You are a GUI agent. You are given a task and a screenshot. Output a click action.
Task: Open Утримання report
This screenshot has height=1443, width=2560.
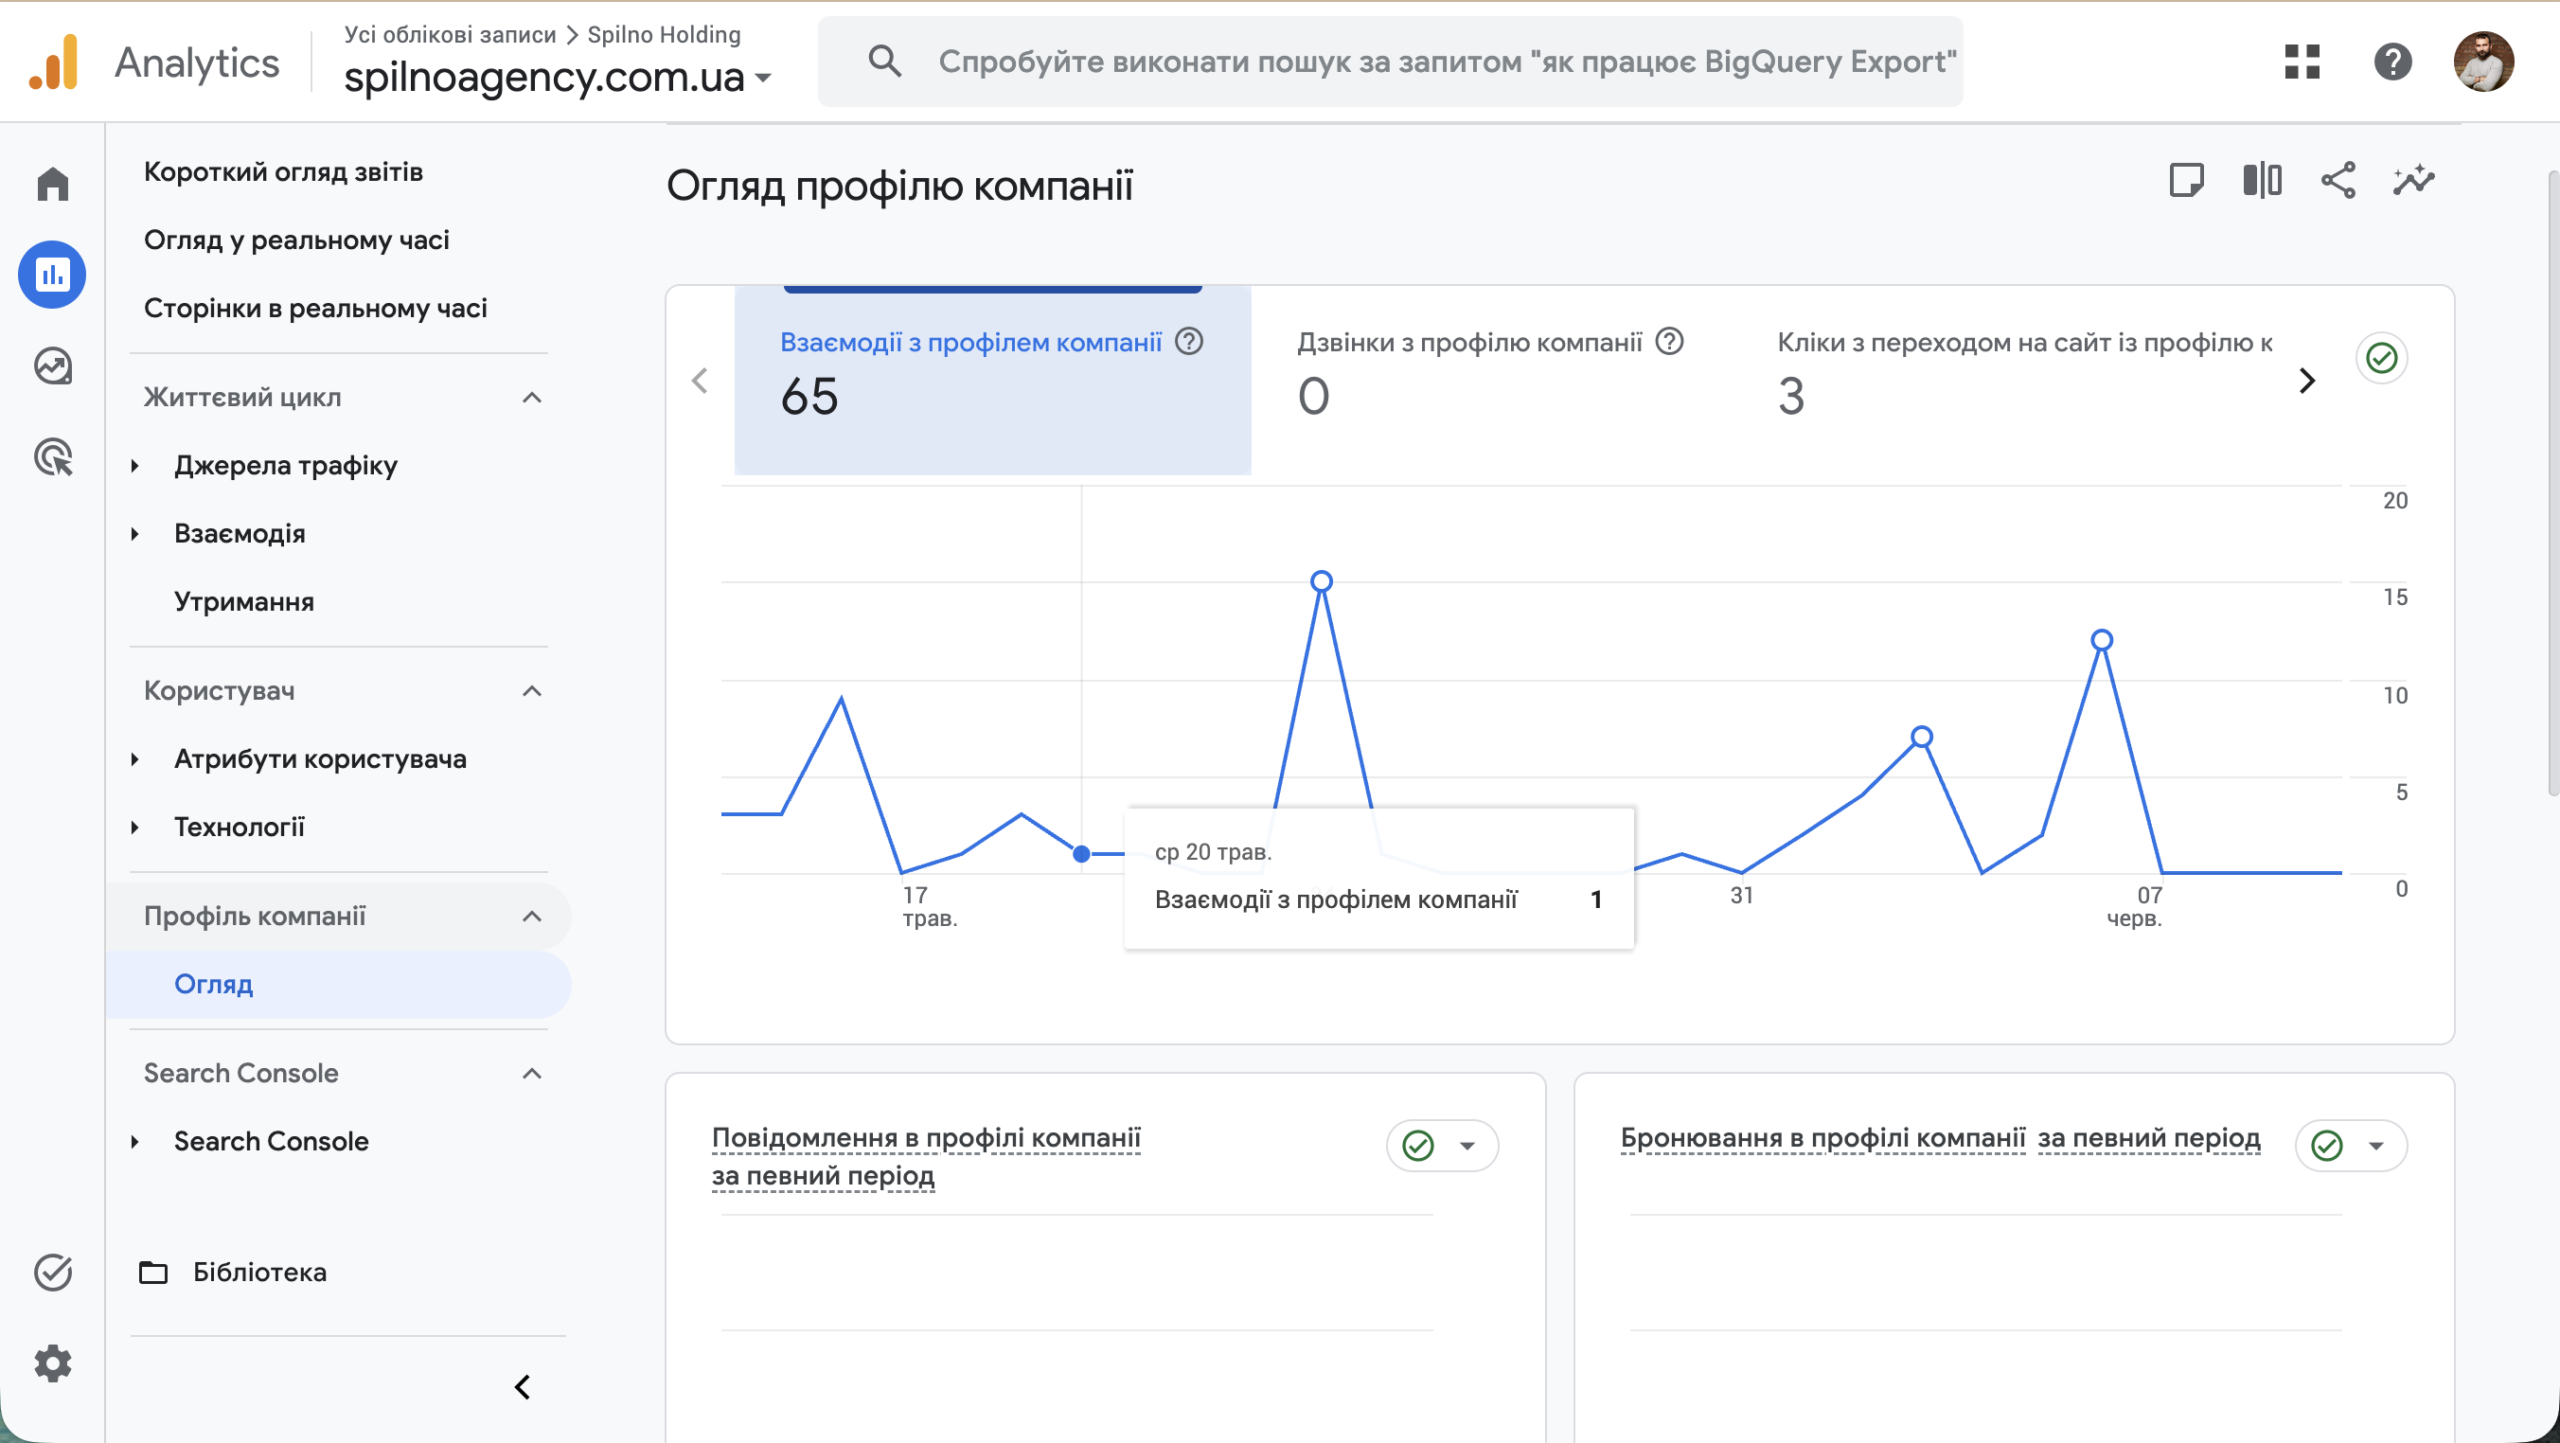pyautogui.click(x=244, y=602)
